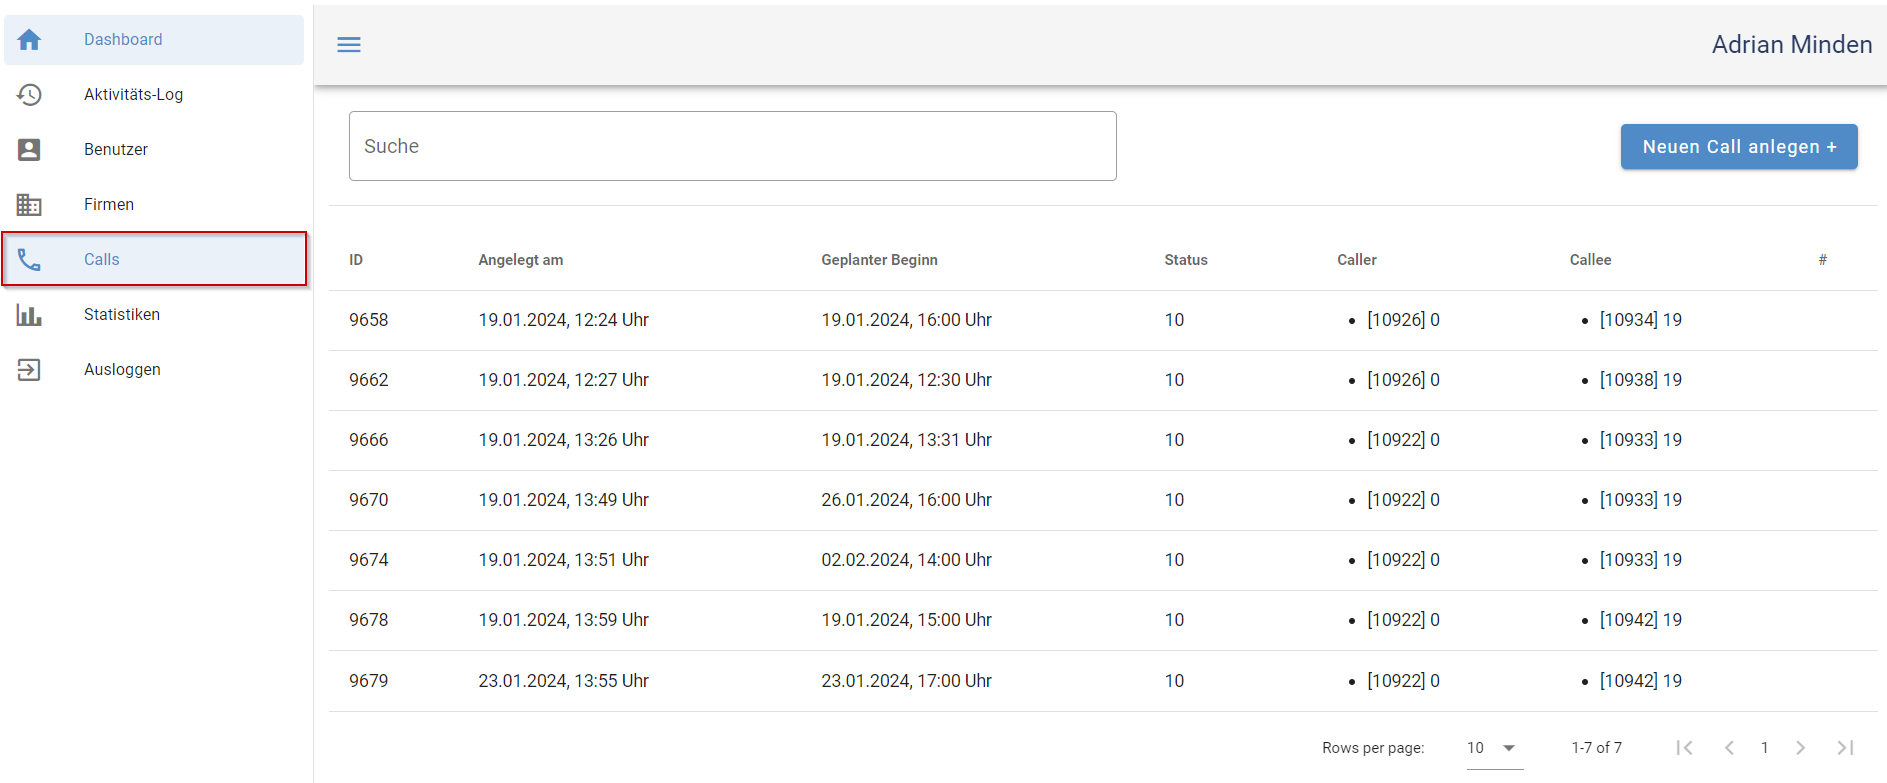The height and width of the screenshot is (783, 1887).
Task: Open the rows per page dropdown
Action: pyautogui.click(x=1493, y=748)
